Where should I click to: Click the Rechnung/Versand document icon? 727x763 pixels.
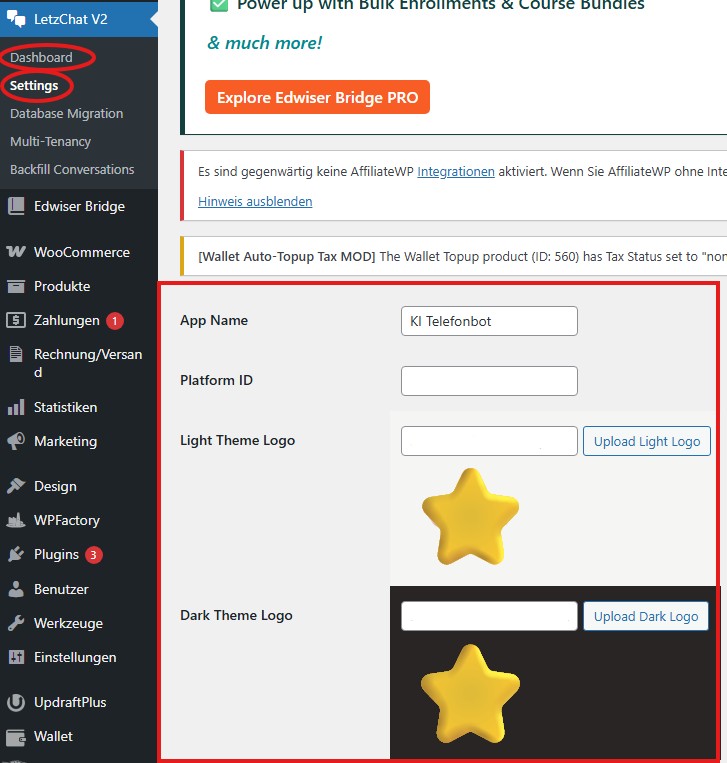point(16,354)
